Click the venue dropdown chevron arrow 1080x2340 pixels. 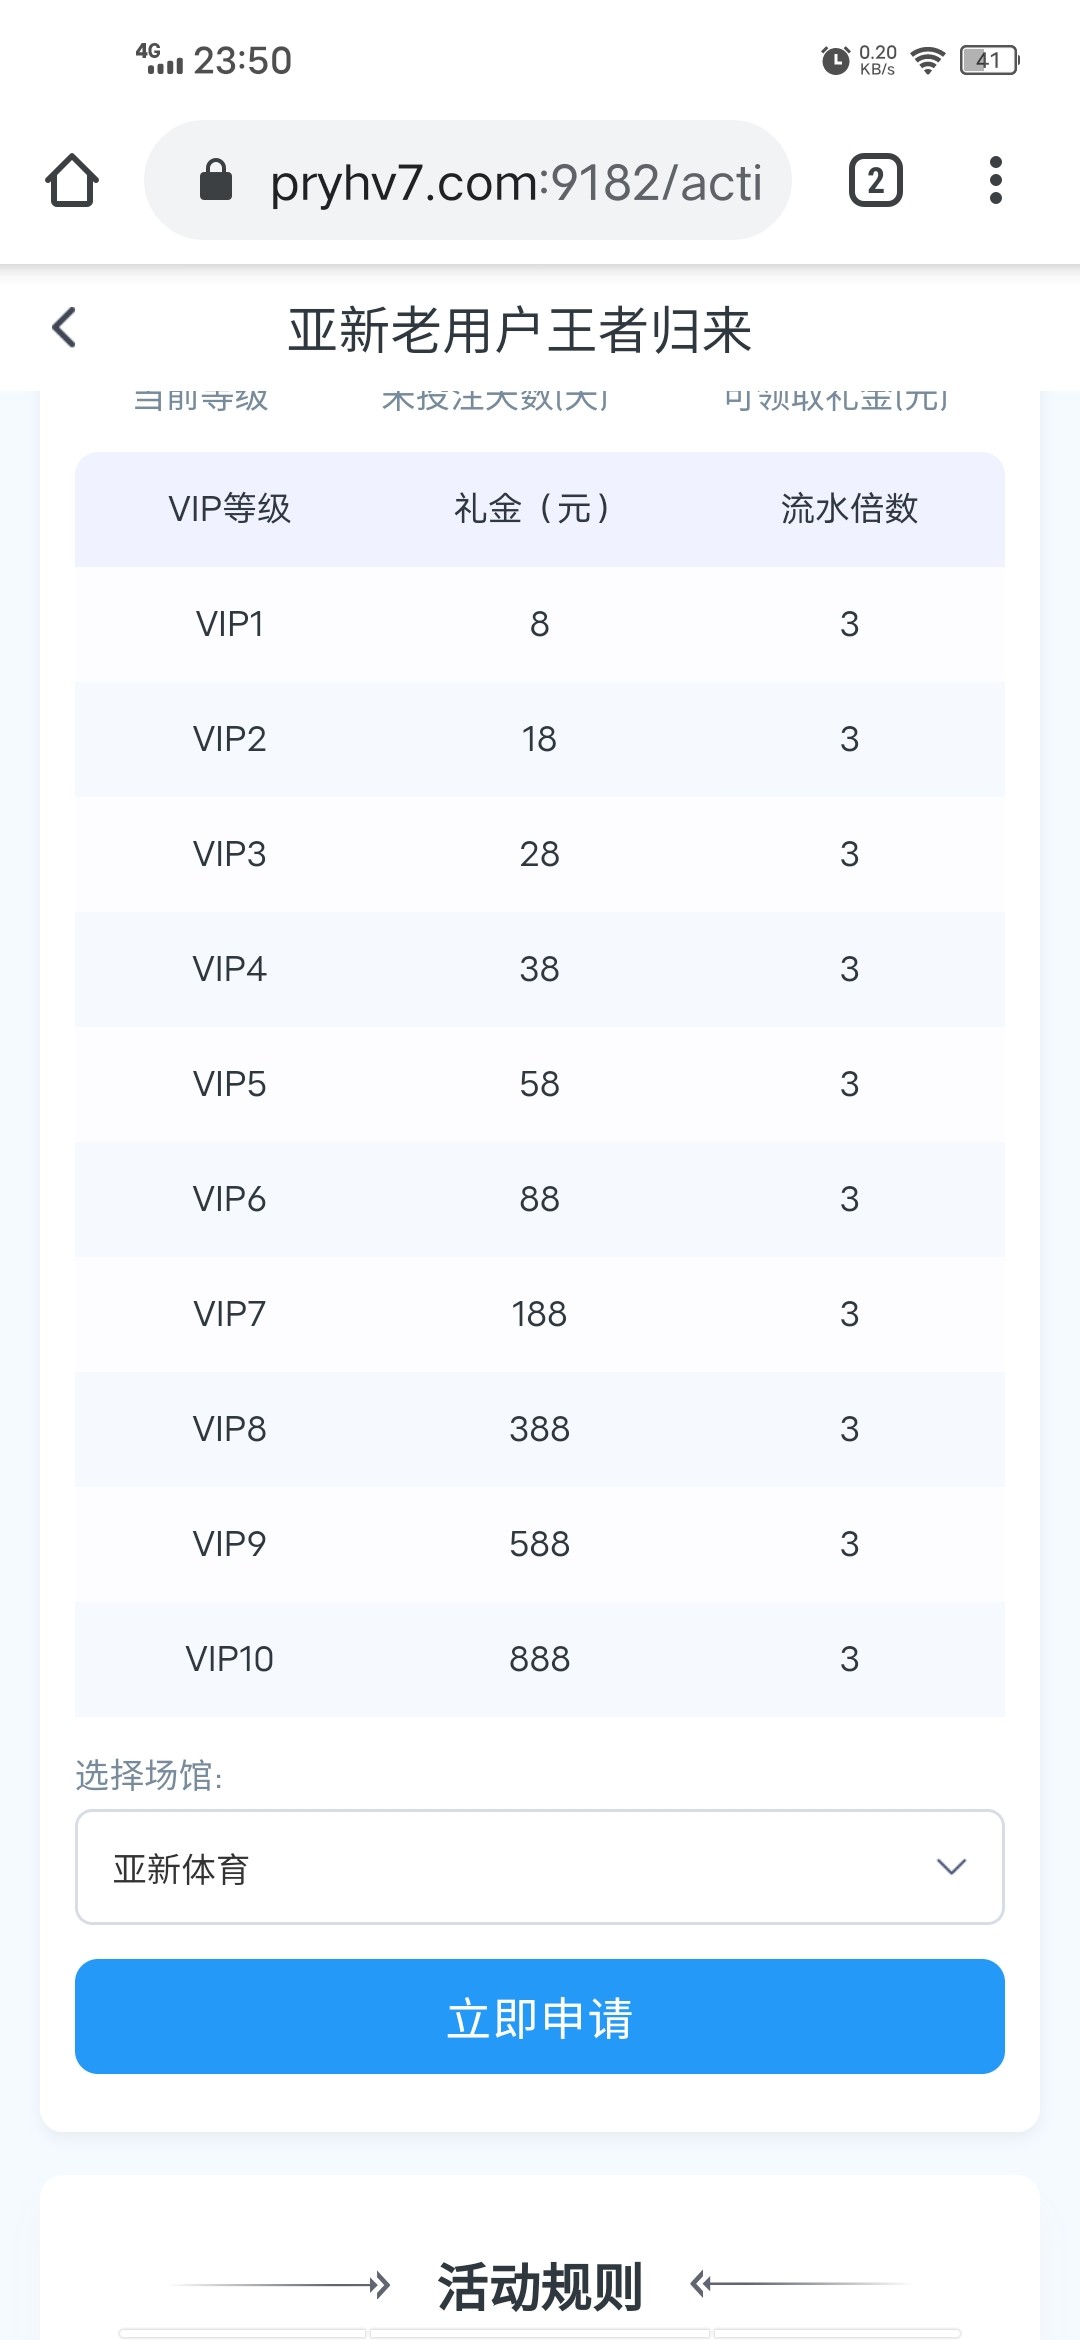950,1867
